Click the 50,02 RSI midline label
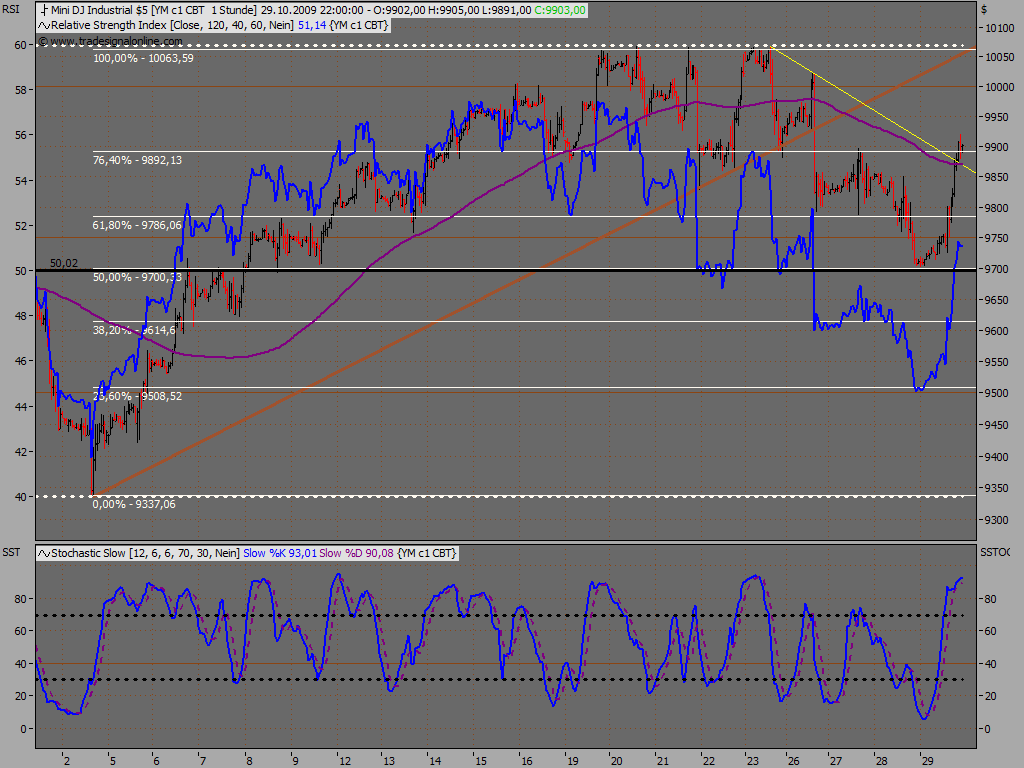Image resolution: width=1024 pixels, height=768 pixels. click(x=63, y=263)
